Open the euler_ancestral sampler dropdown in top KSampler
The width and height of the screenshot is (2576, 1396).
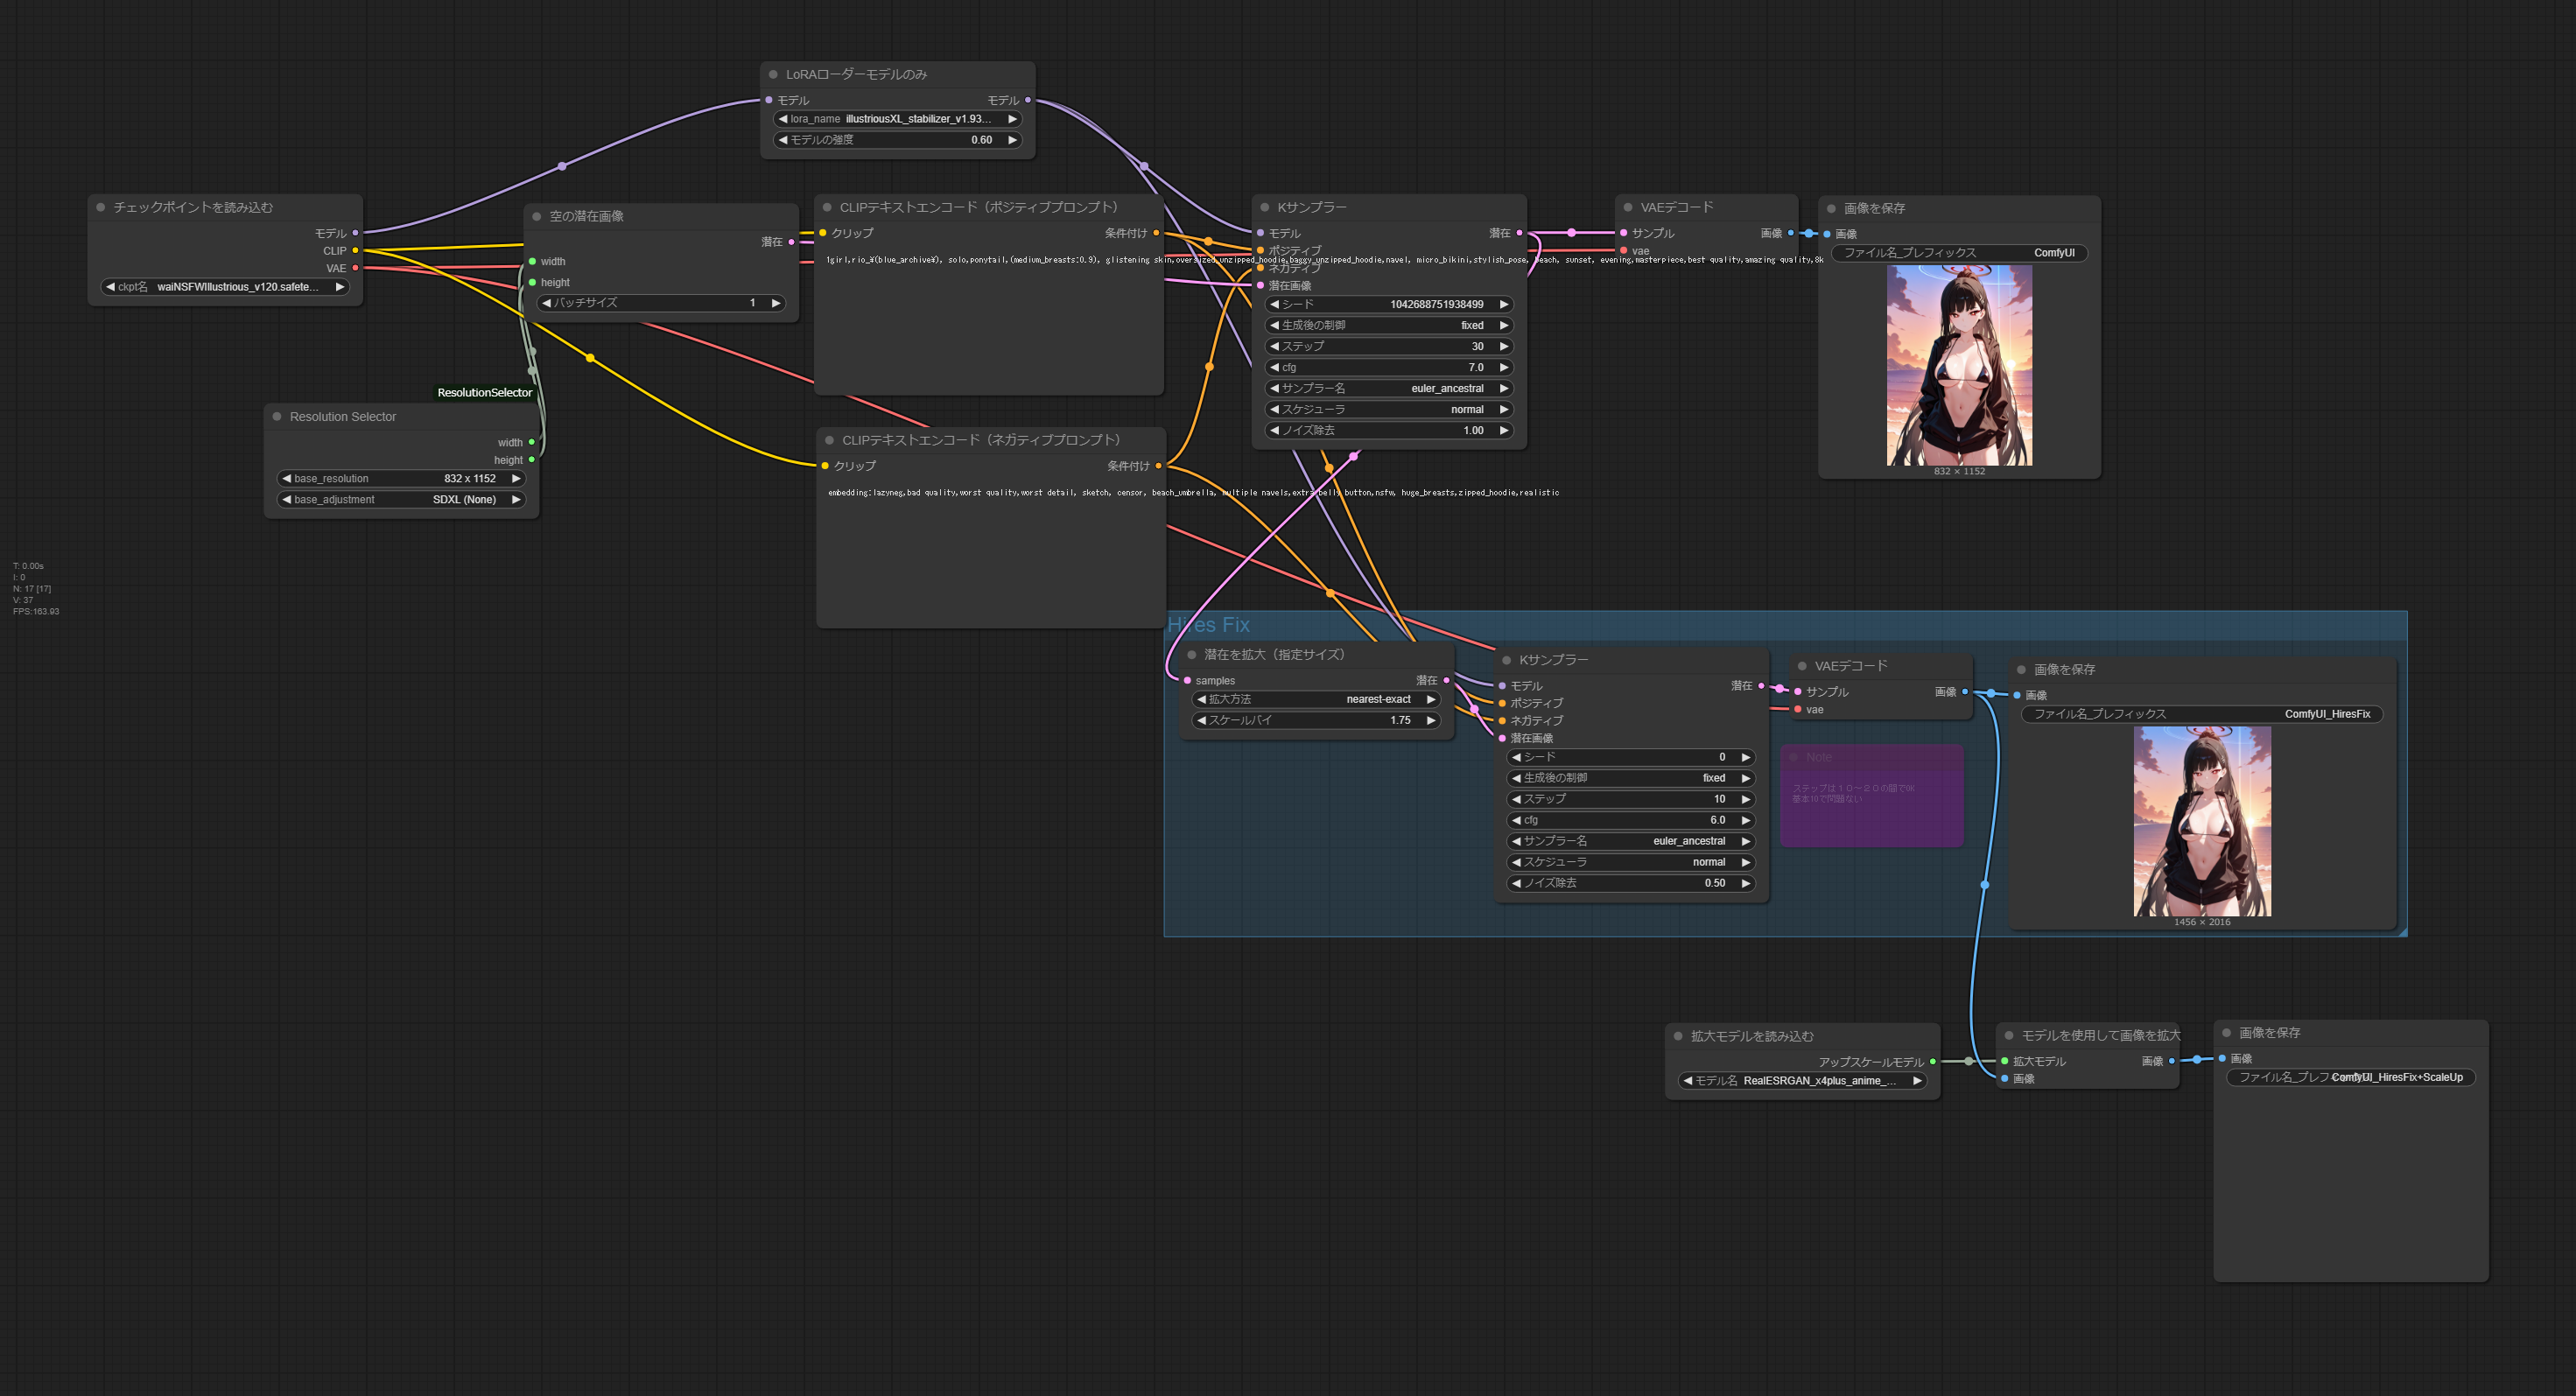click(1390, 388)
